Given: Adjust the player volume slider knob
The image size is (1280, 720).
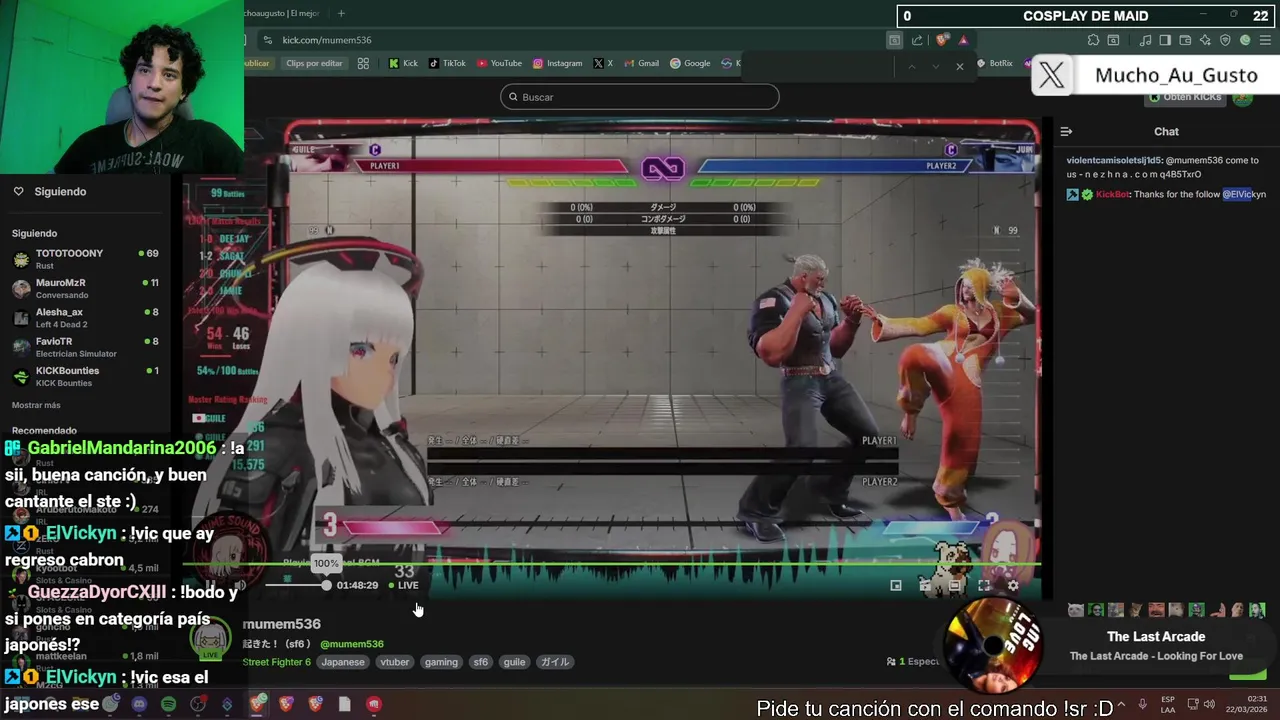Looking at the screenshot, I should click(x=326, y=585).
